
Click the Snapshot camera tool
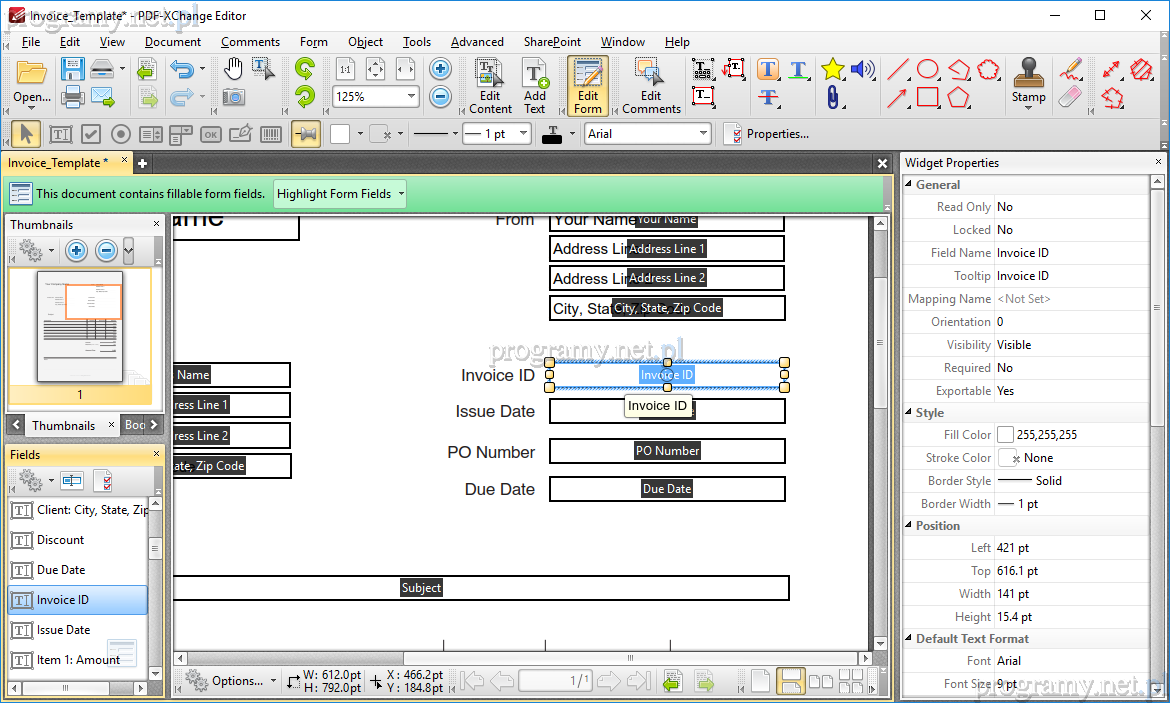pos(233,97)
